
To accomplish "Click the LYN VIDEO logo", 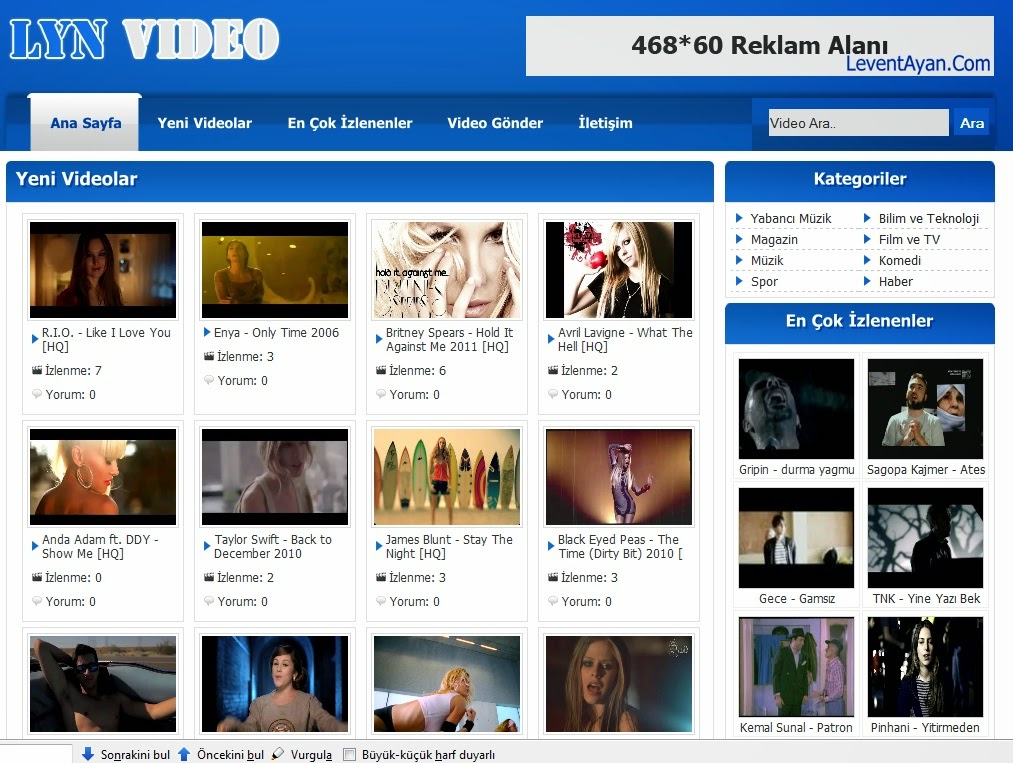I will point(145,39).
